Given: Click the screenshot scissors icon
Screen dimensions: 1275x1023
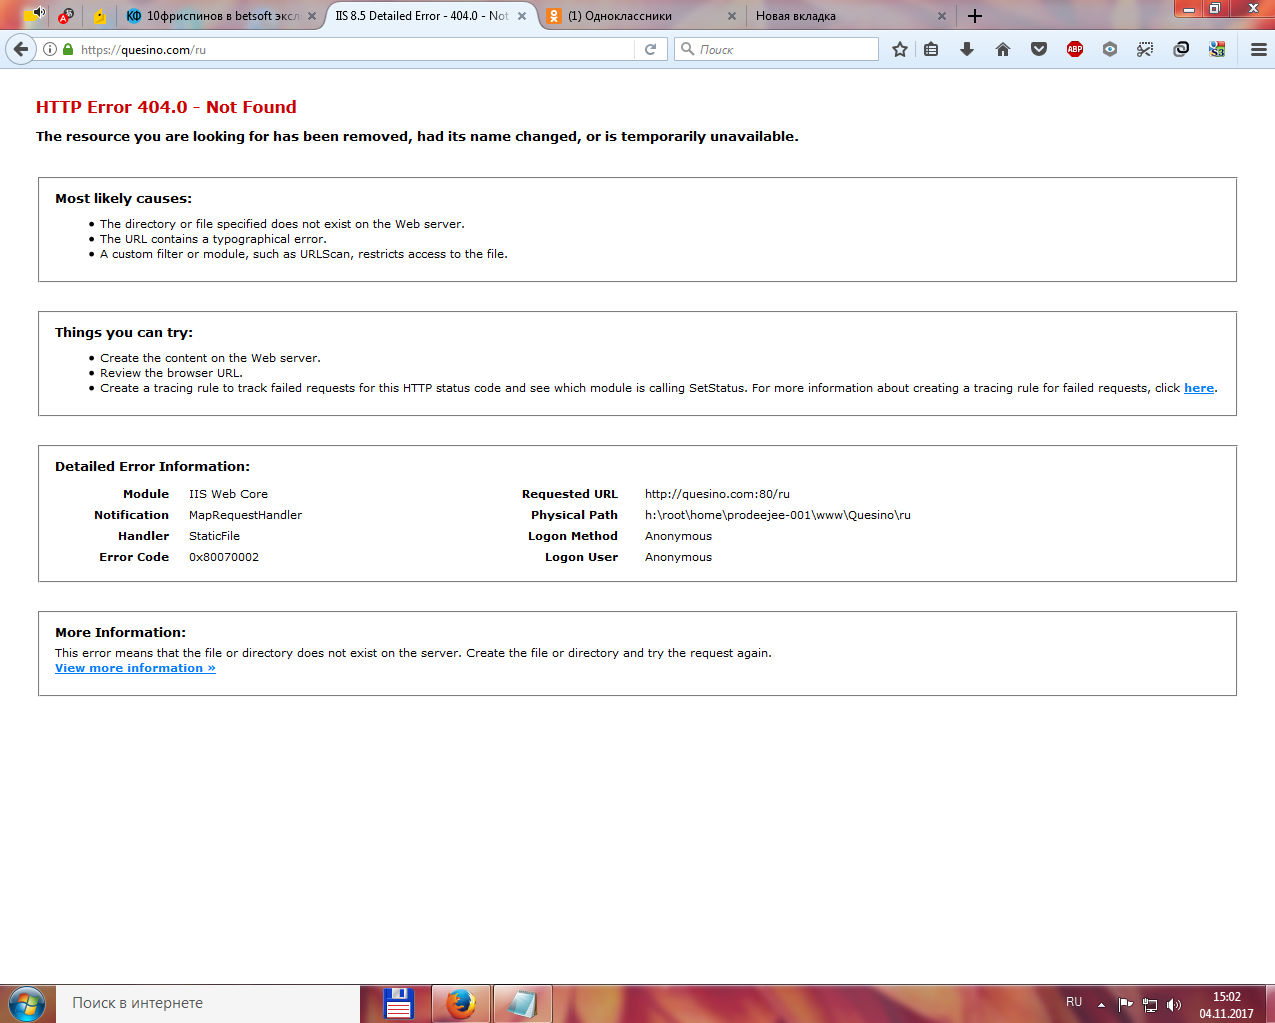Looking at the screenshot, I should coord(1145,49).
